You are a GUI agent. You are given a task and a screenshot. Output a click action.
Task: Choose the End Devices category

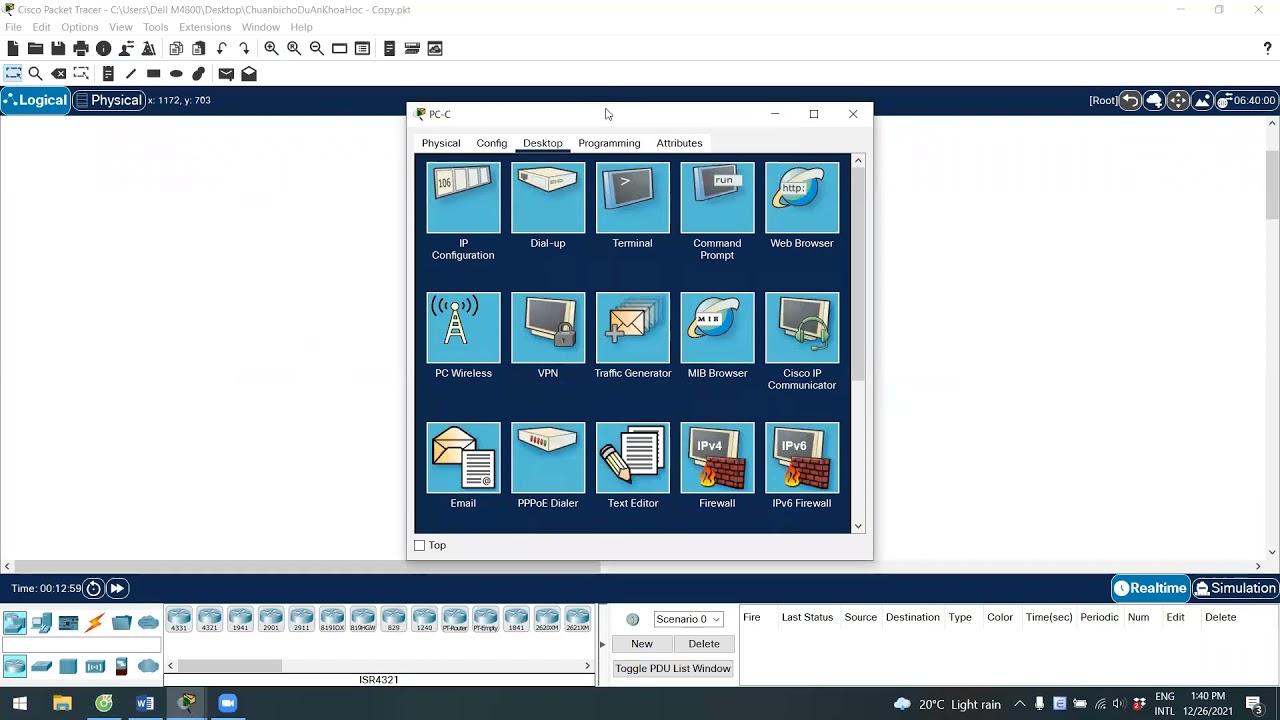pyautogui.click(x=41, y=623)
